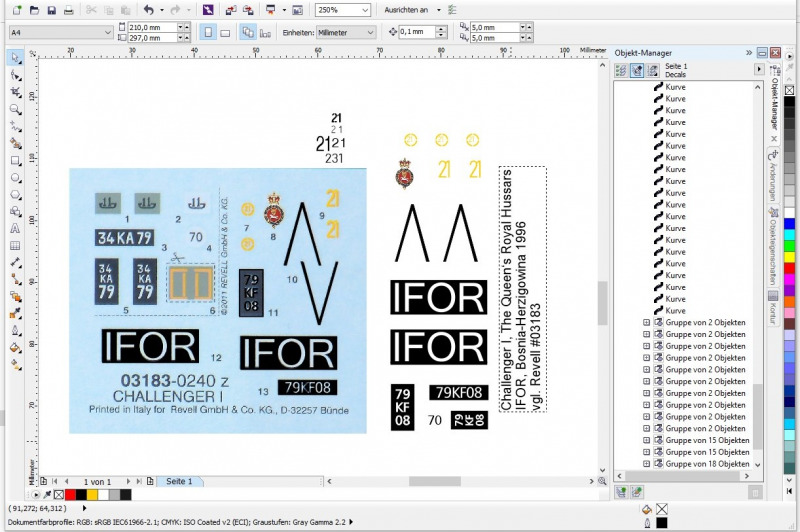Click the Import icon in the toolbar
This screenshot has width=800, height=532.
pos(231,10)
